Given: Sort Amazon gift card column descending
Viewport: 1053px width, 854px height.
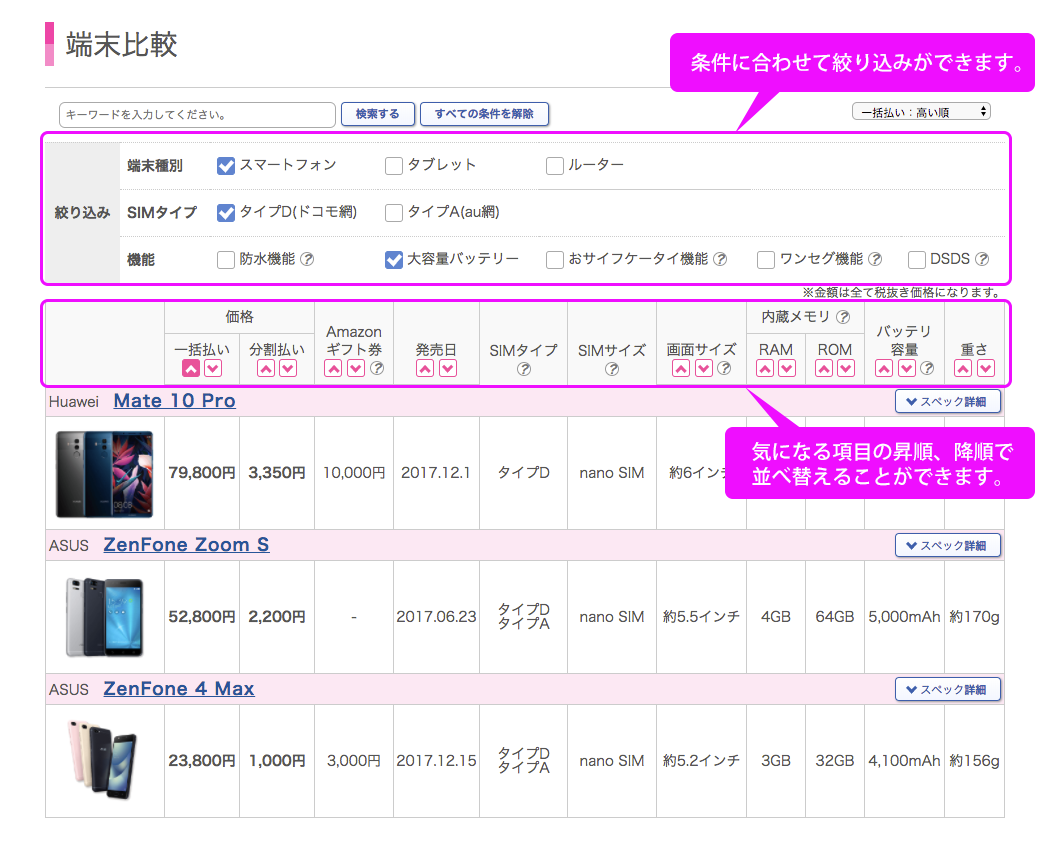Looking at the screenshot, I should click(356, 368).
